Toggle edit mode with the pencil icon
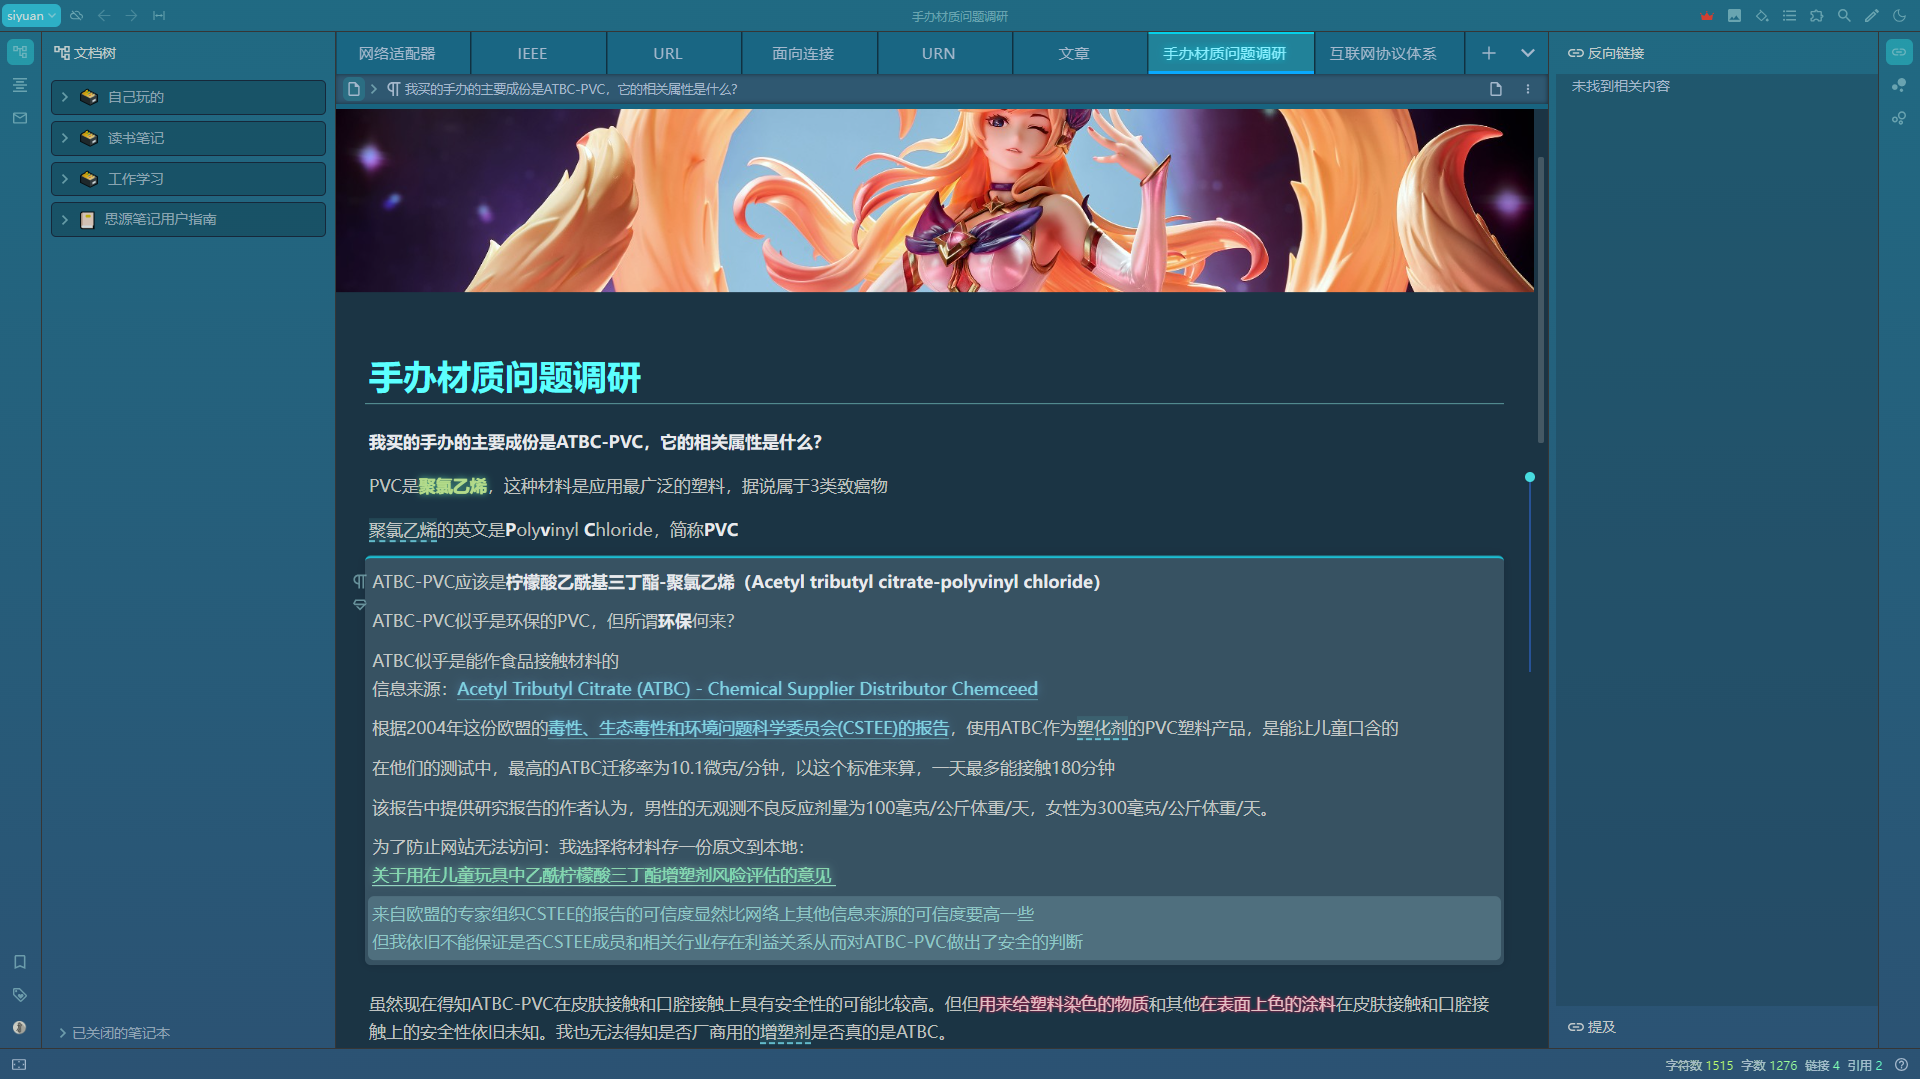Screen dimensions: 1920x1079 pyautogui.click(x=1872, y=15)
